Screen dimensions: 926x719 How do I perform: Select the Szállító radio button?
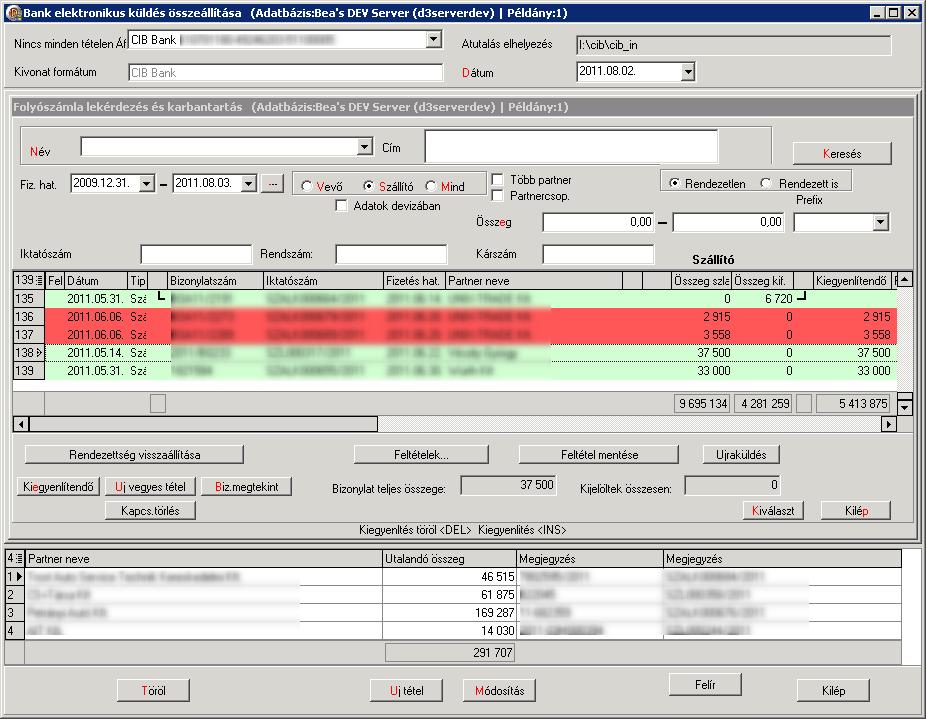[369, 186]
